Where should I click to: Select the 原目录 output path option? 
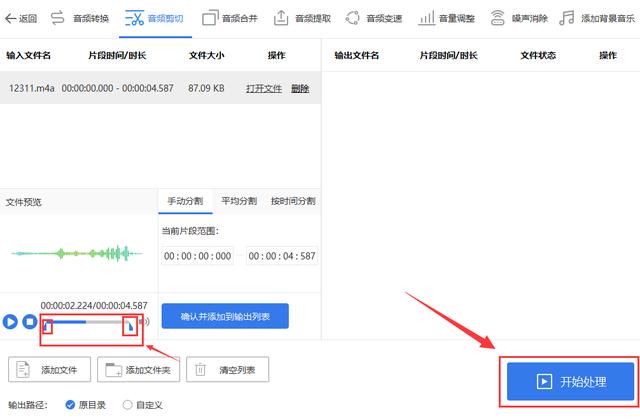coord(85,405)
